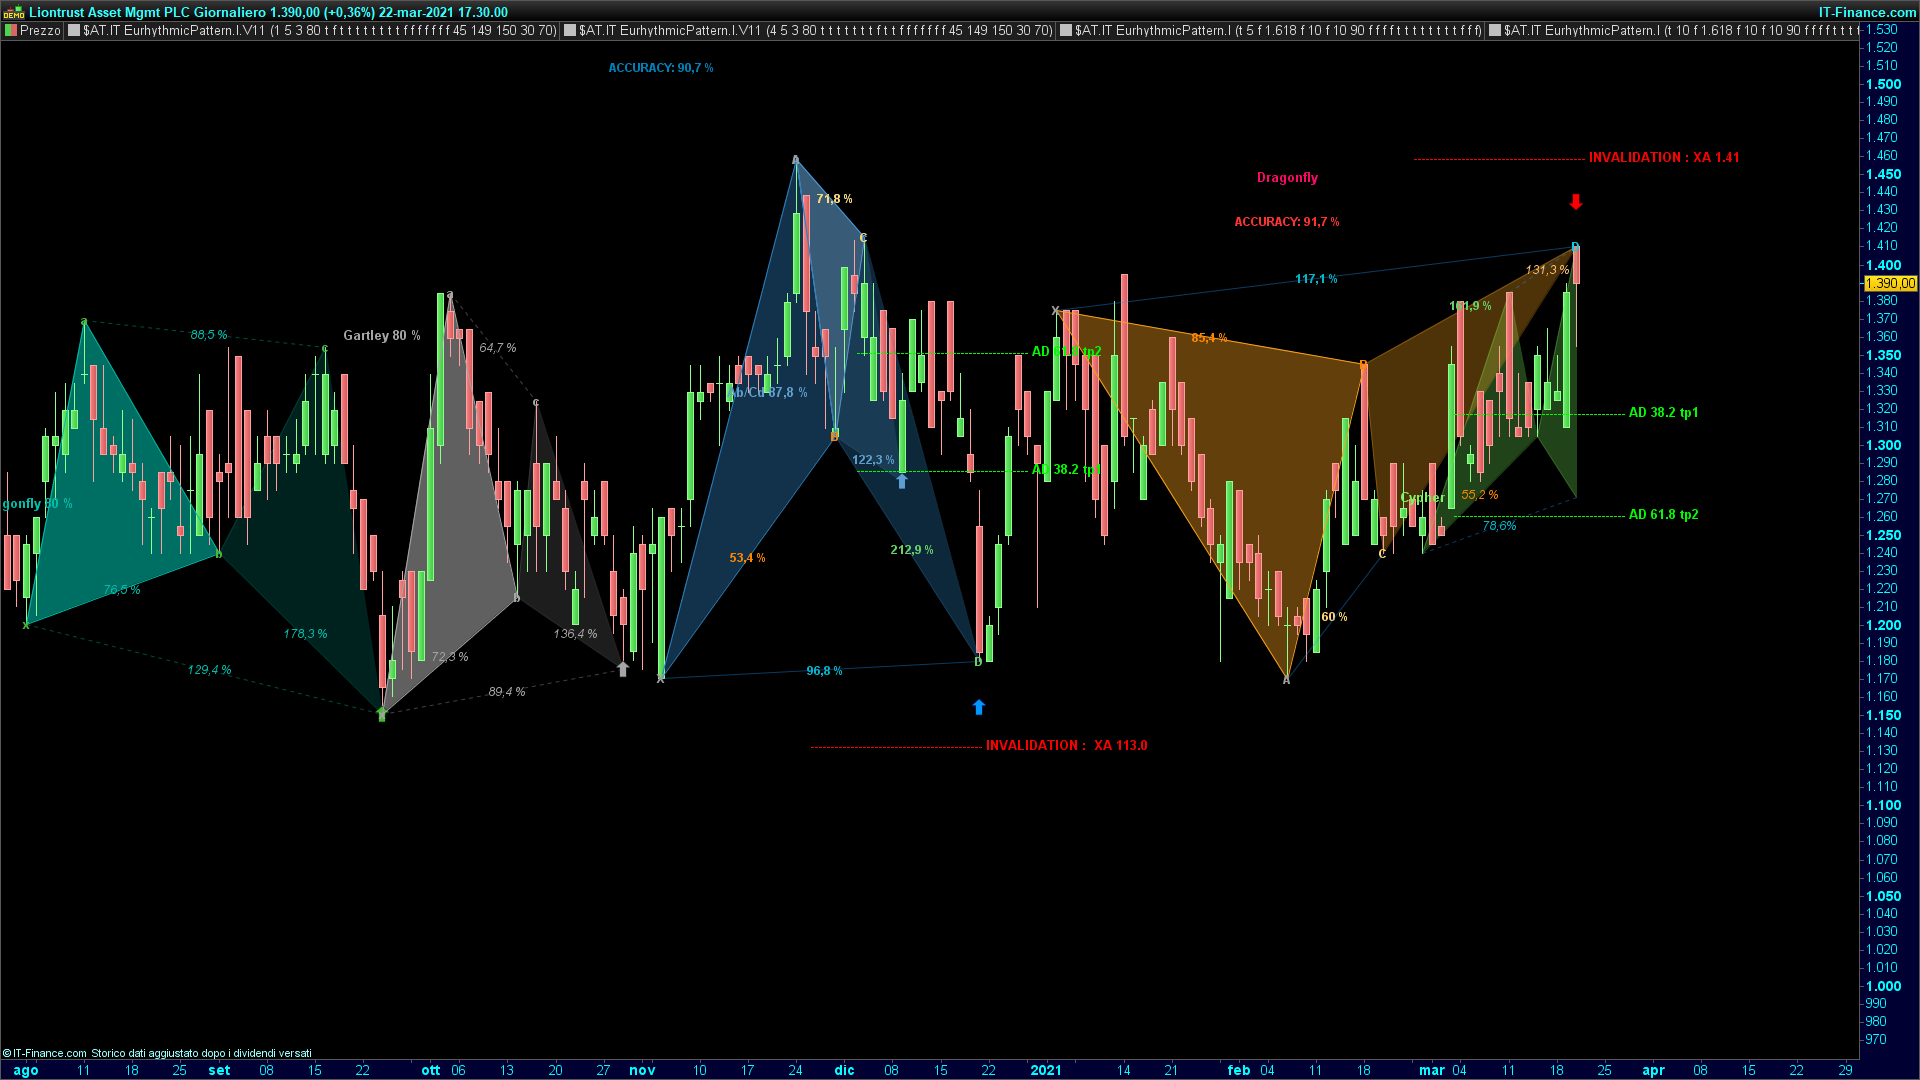Toggle gray square of V11 (4 5 3 80) indicator
1920x1080 pixels.
pyautogui.click(x=570, y=31)
